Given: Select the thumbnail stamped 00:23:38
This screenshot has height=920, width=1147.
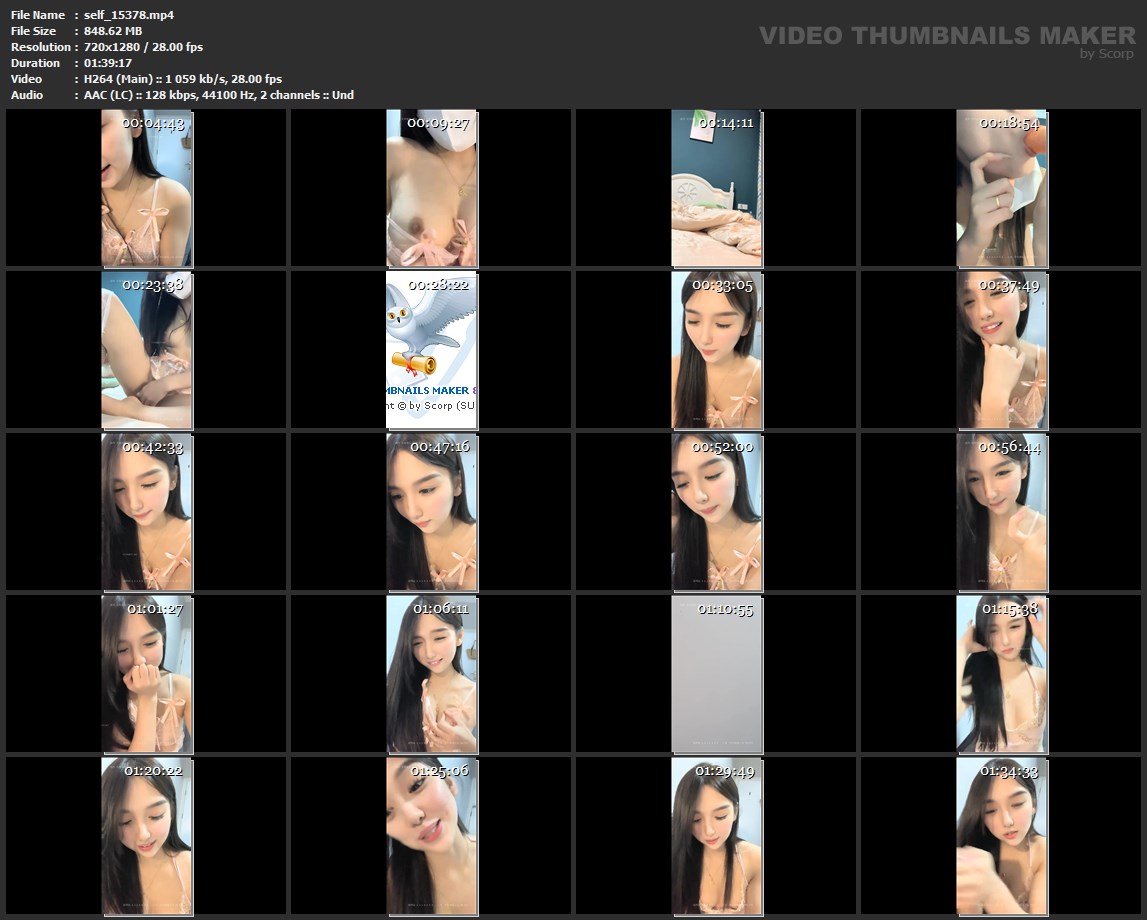Looking at the screenshot, I should (147, 350).
